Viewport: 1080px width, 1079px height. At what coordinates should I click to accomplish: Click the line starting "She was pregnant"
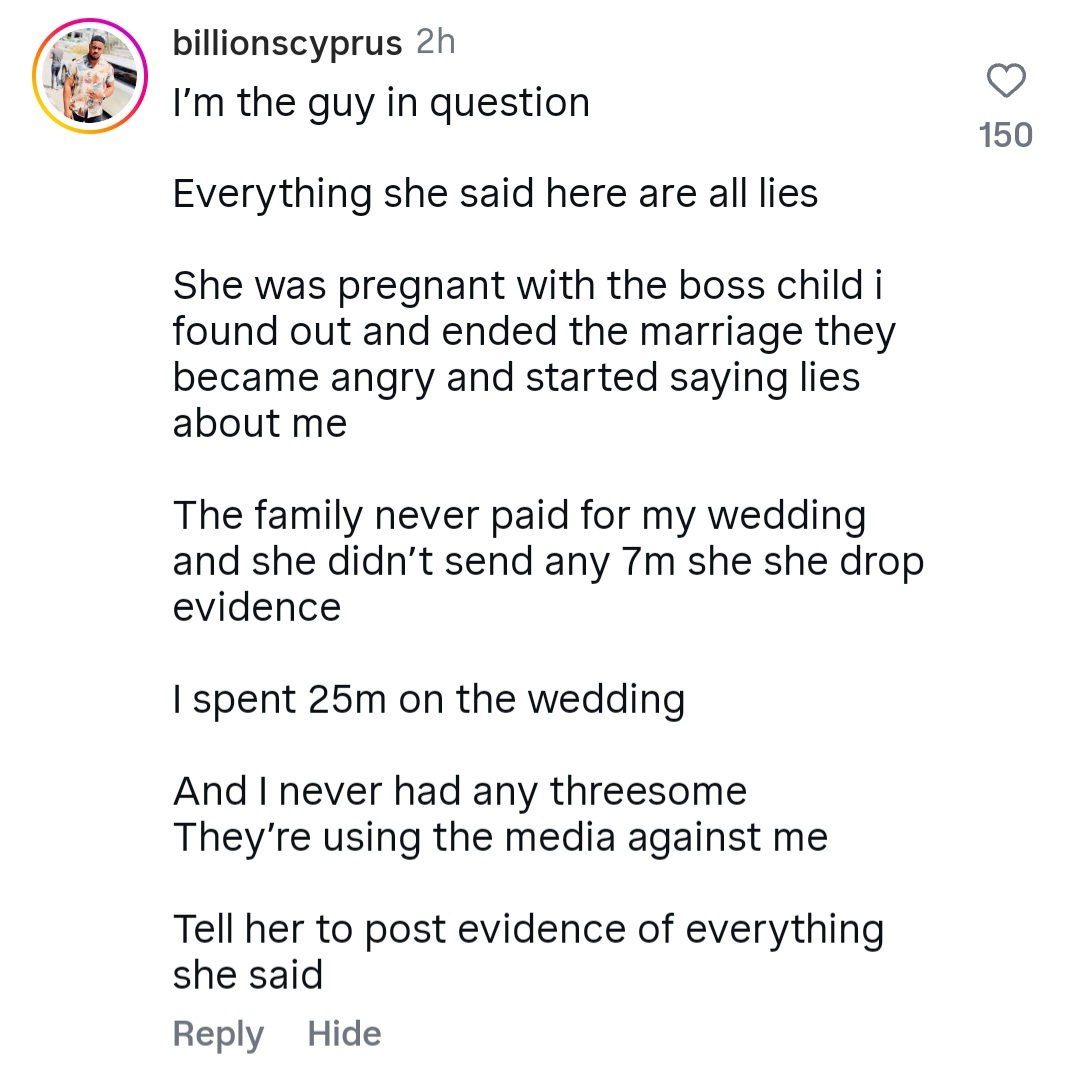coord(528,286)
